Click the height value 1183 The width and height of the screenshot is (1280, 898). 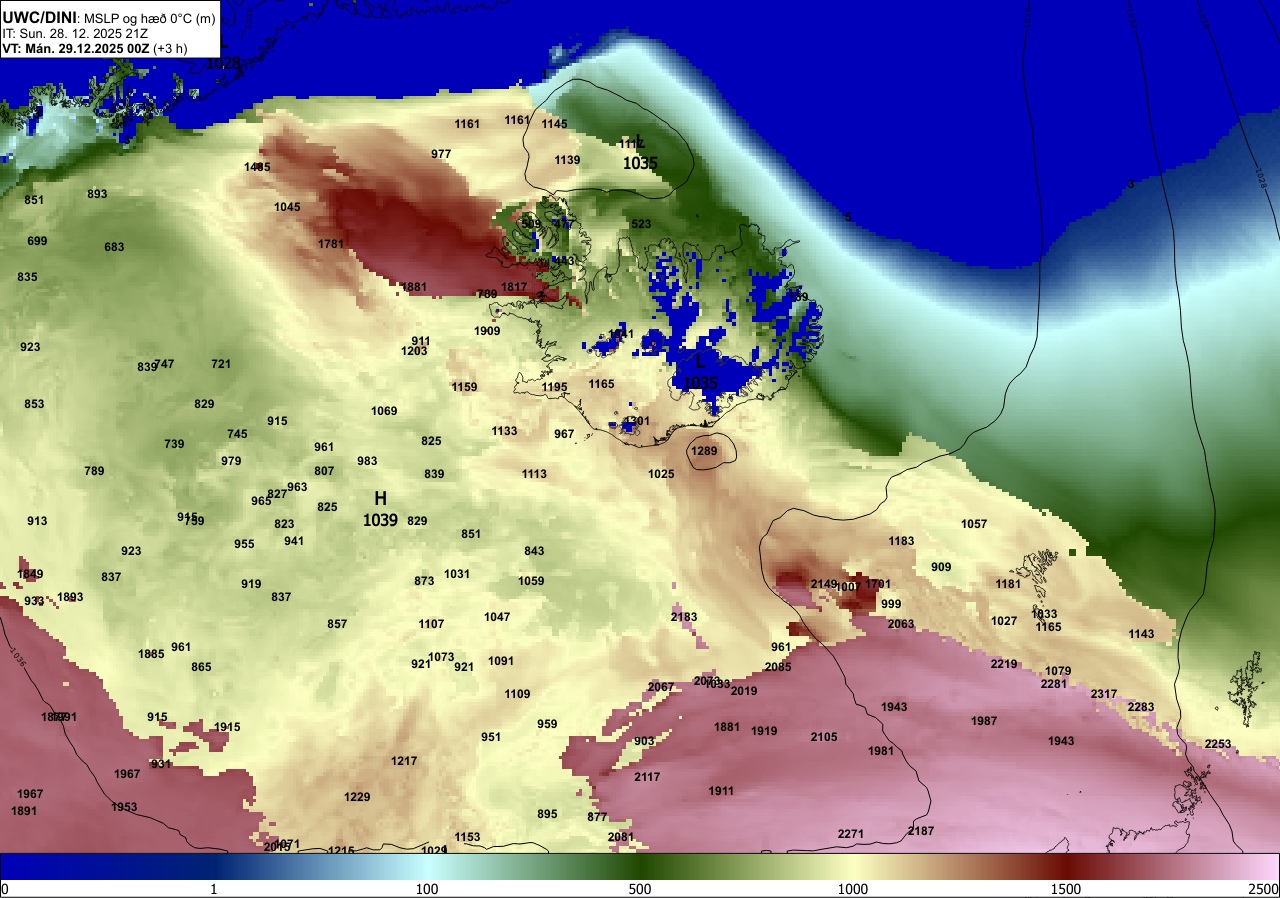pos(901,541)
